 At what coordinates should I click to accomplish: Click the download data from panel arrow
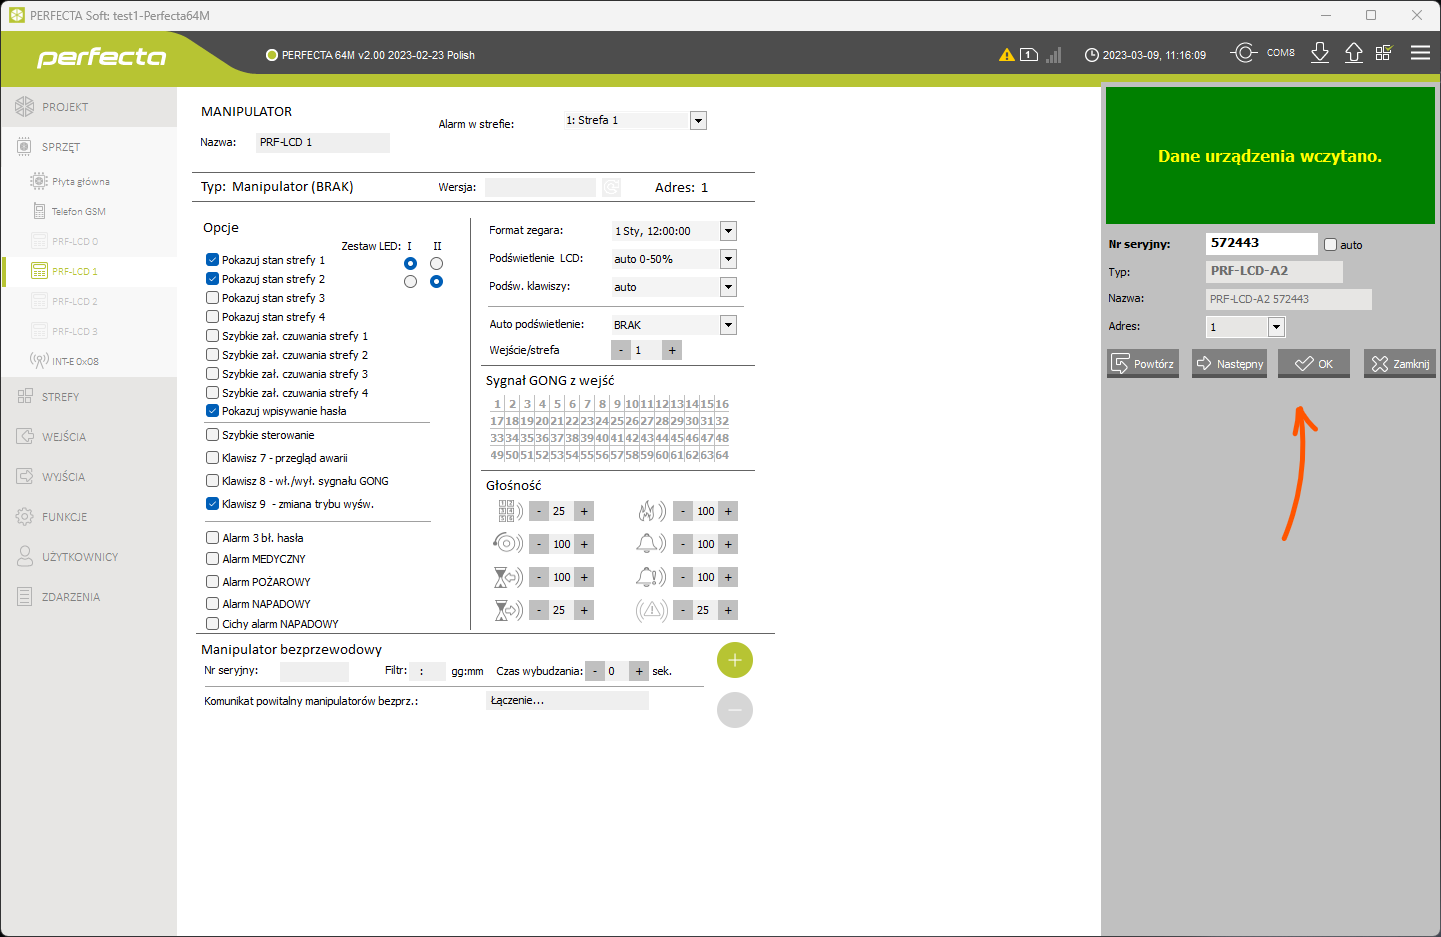pos(1320,53)
